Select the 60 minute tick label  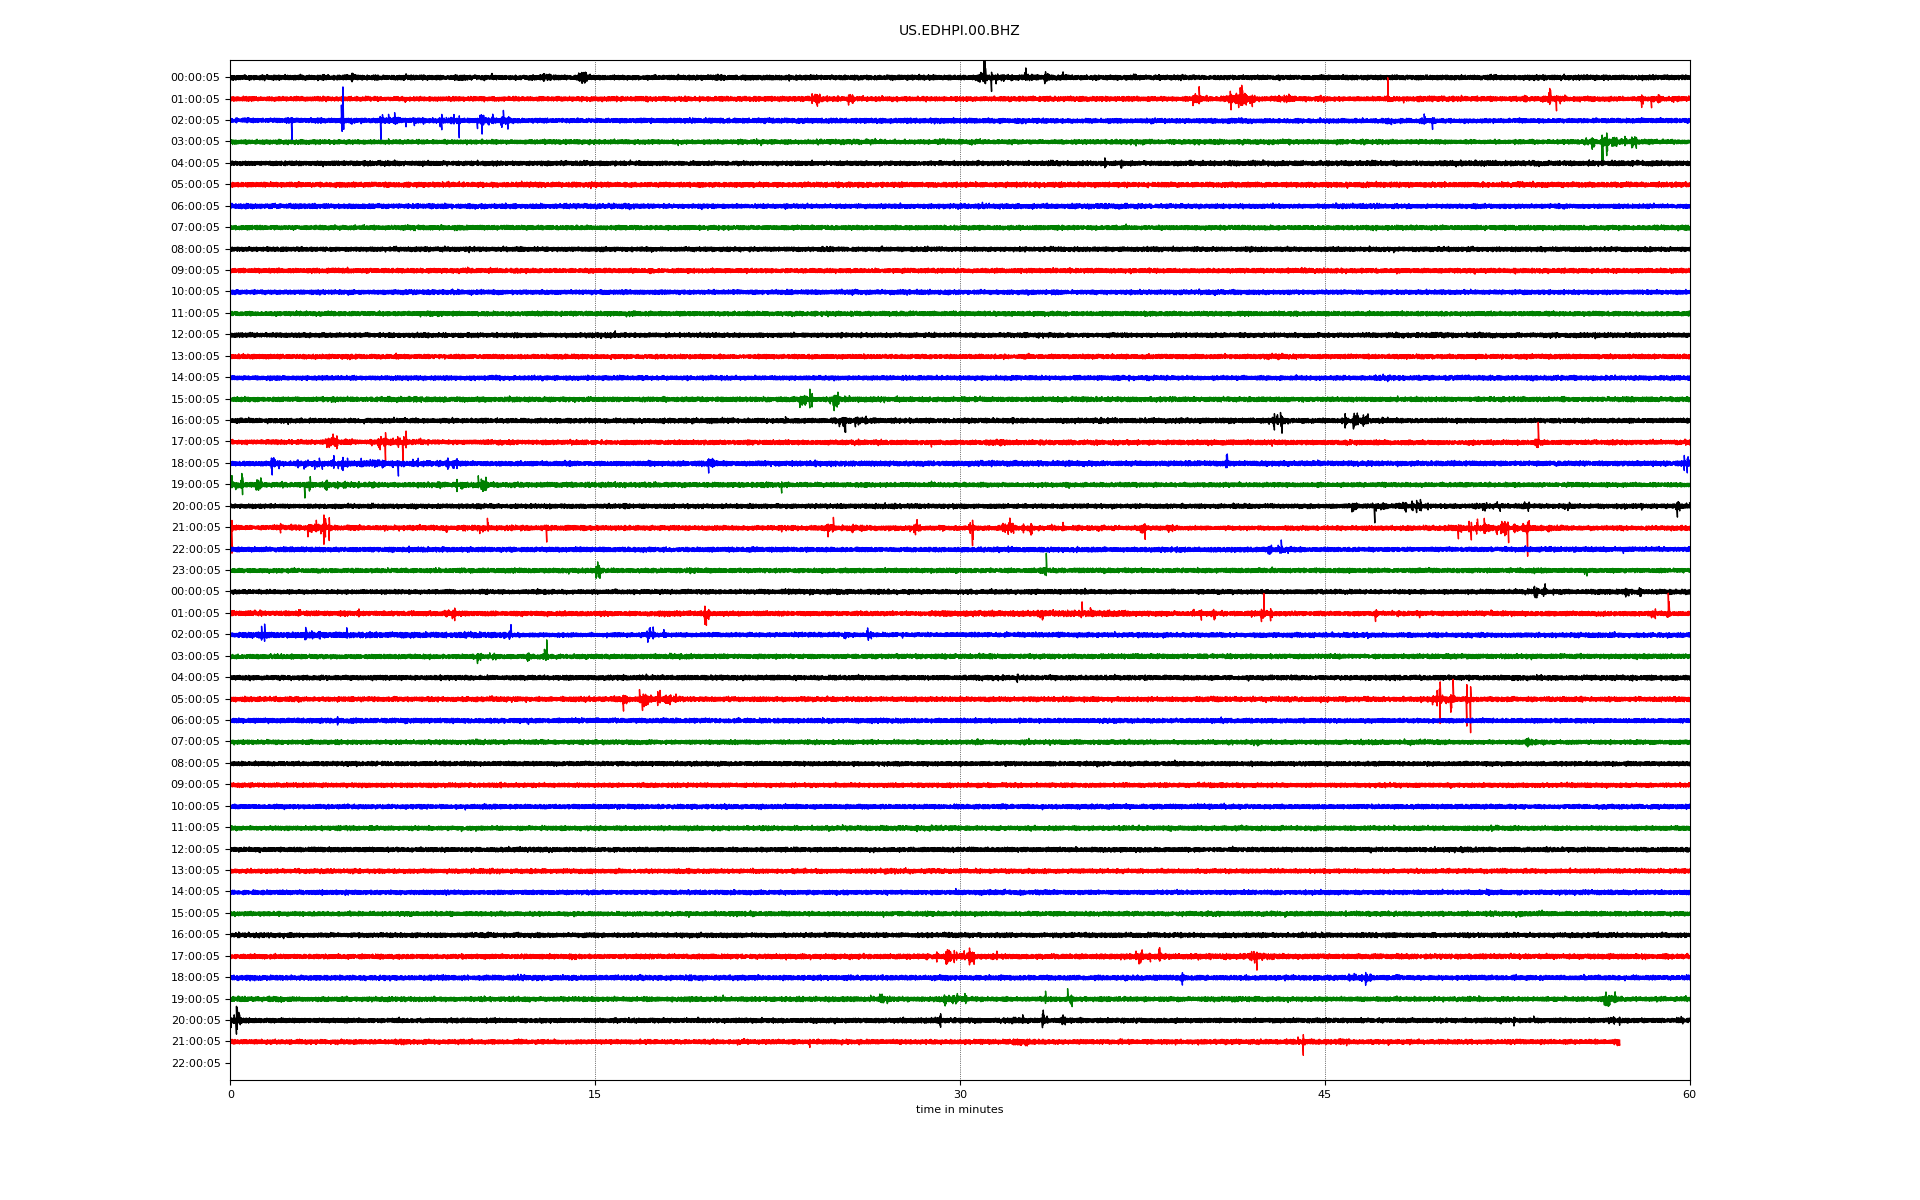coord(1689,1094)
